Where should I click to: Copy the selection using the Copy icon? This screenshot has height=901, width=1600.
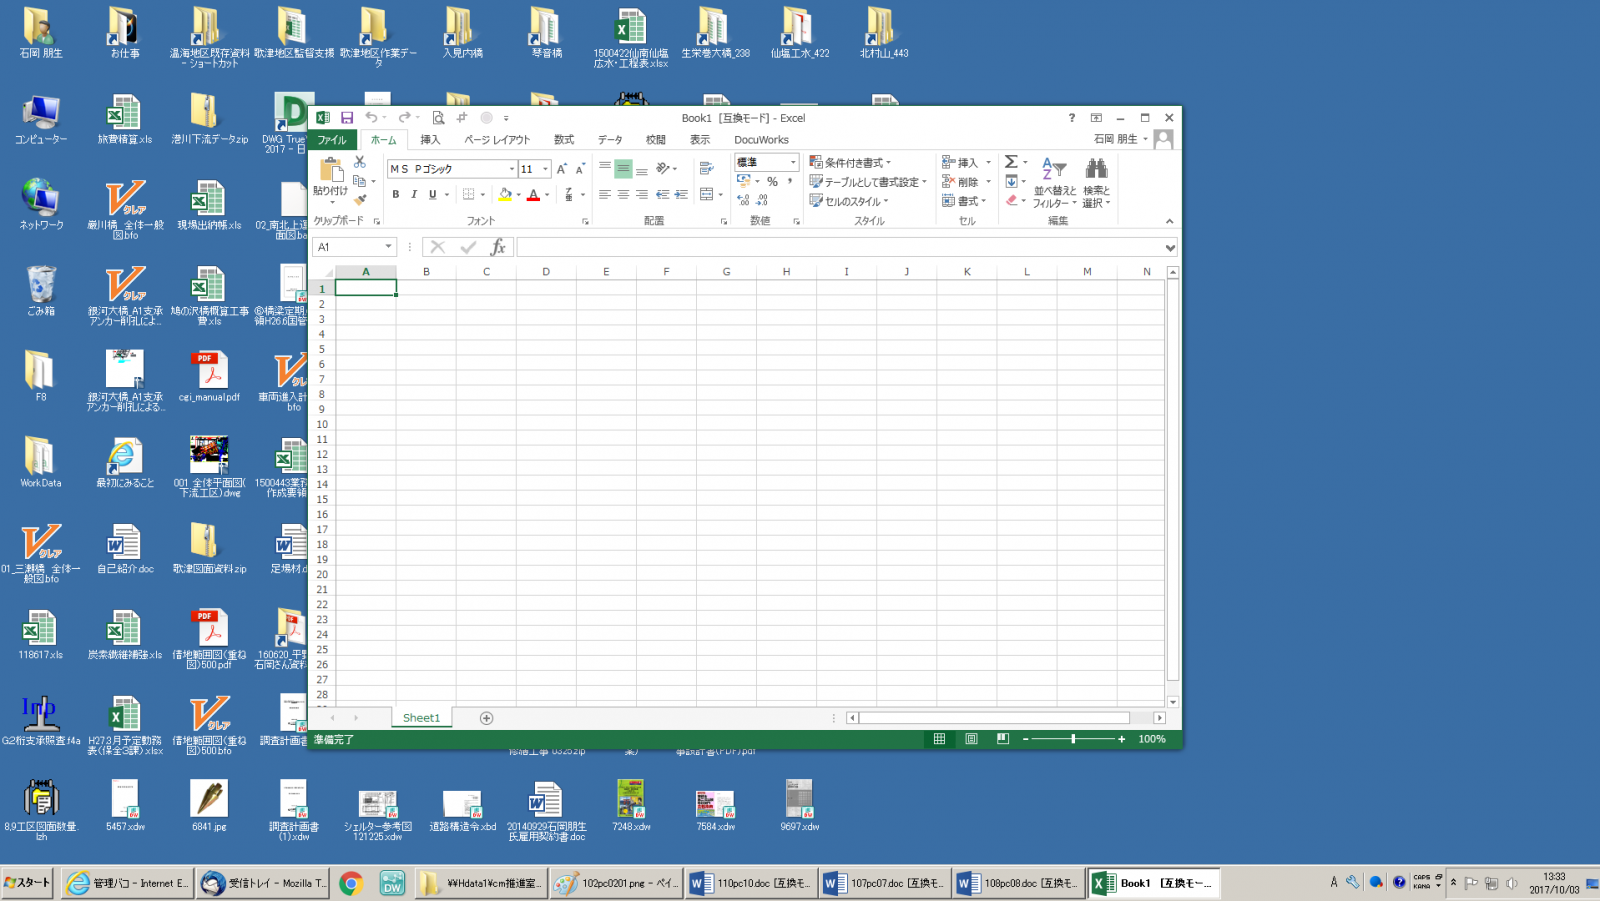point(360,181)
